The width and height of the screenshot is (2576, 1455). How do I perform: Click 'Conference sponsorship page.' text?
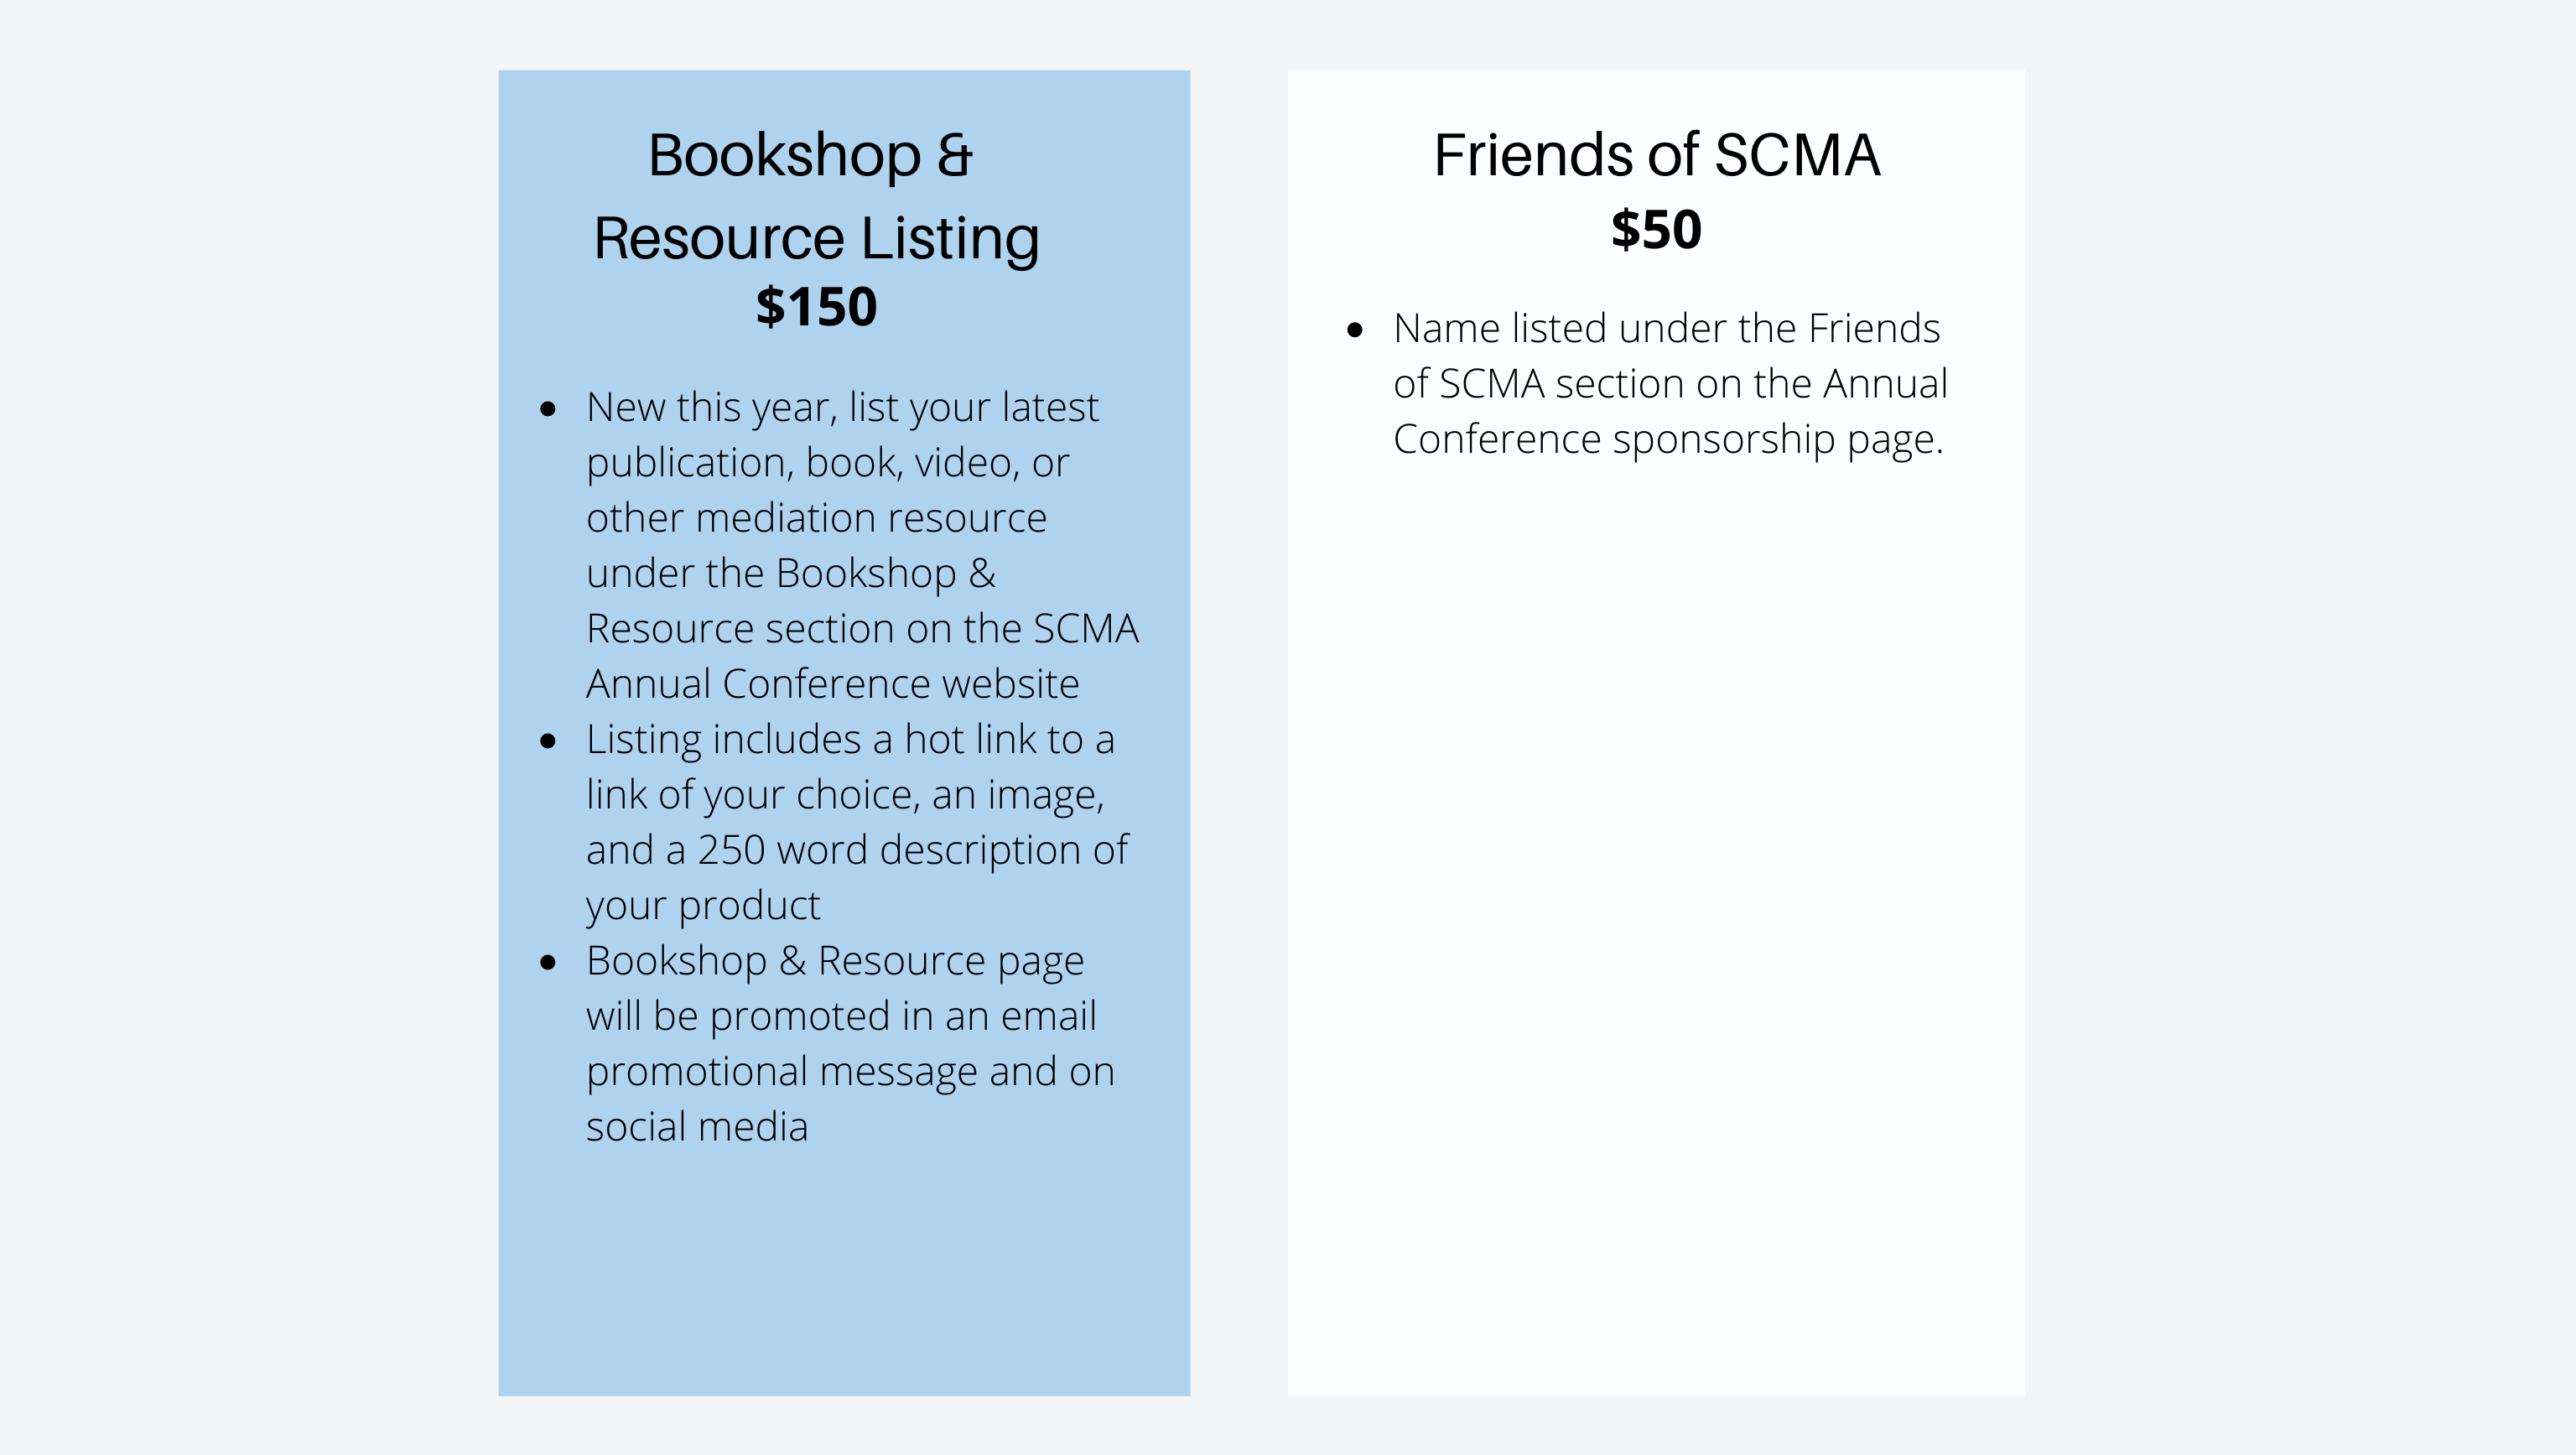click(1668, 440)
